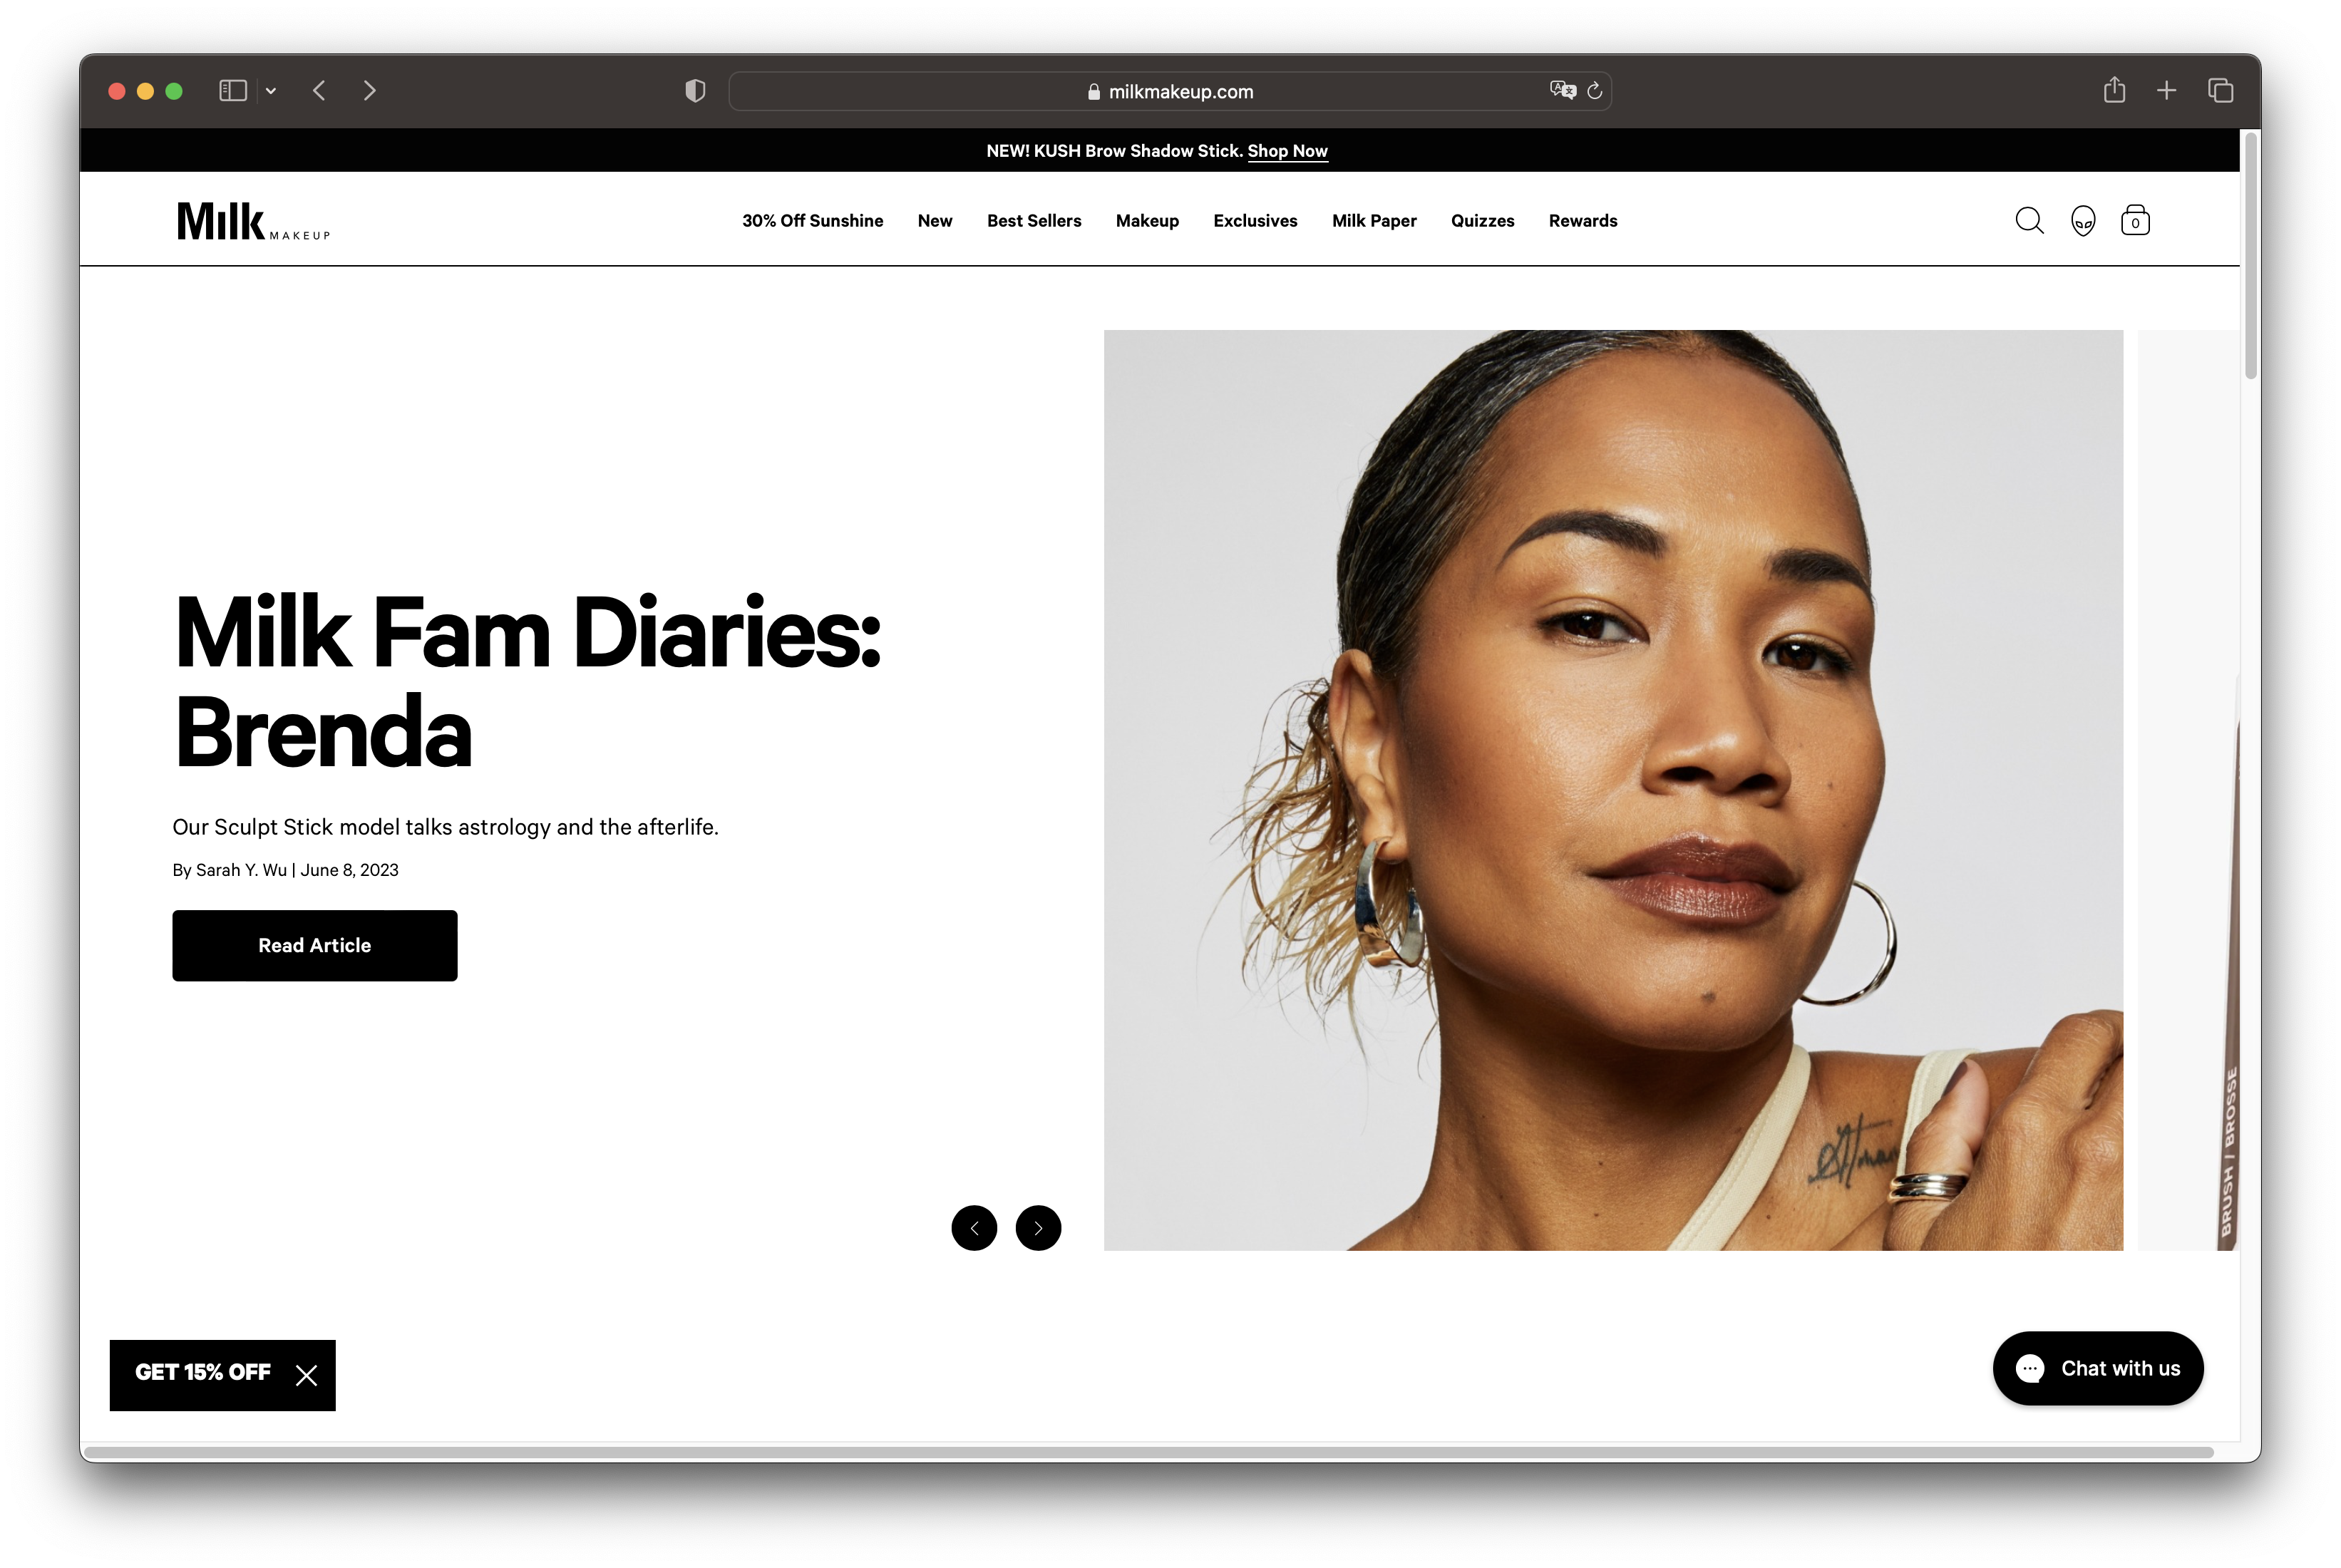Click the translate icon in address bar
This screenshot has height=1568, width=2341.
click(x=1562, y=90)
